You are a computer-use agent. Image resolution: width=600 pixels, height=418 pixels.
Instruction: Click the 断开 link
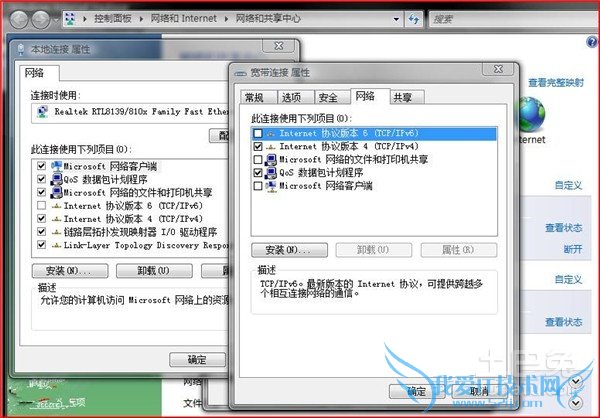coord(573,250)
